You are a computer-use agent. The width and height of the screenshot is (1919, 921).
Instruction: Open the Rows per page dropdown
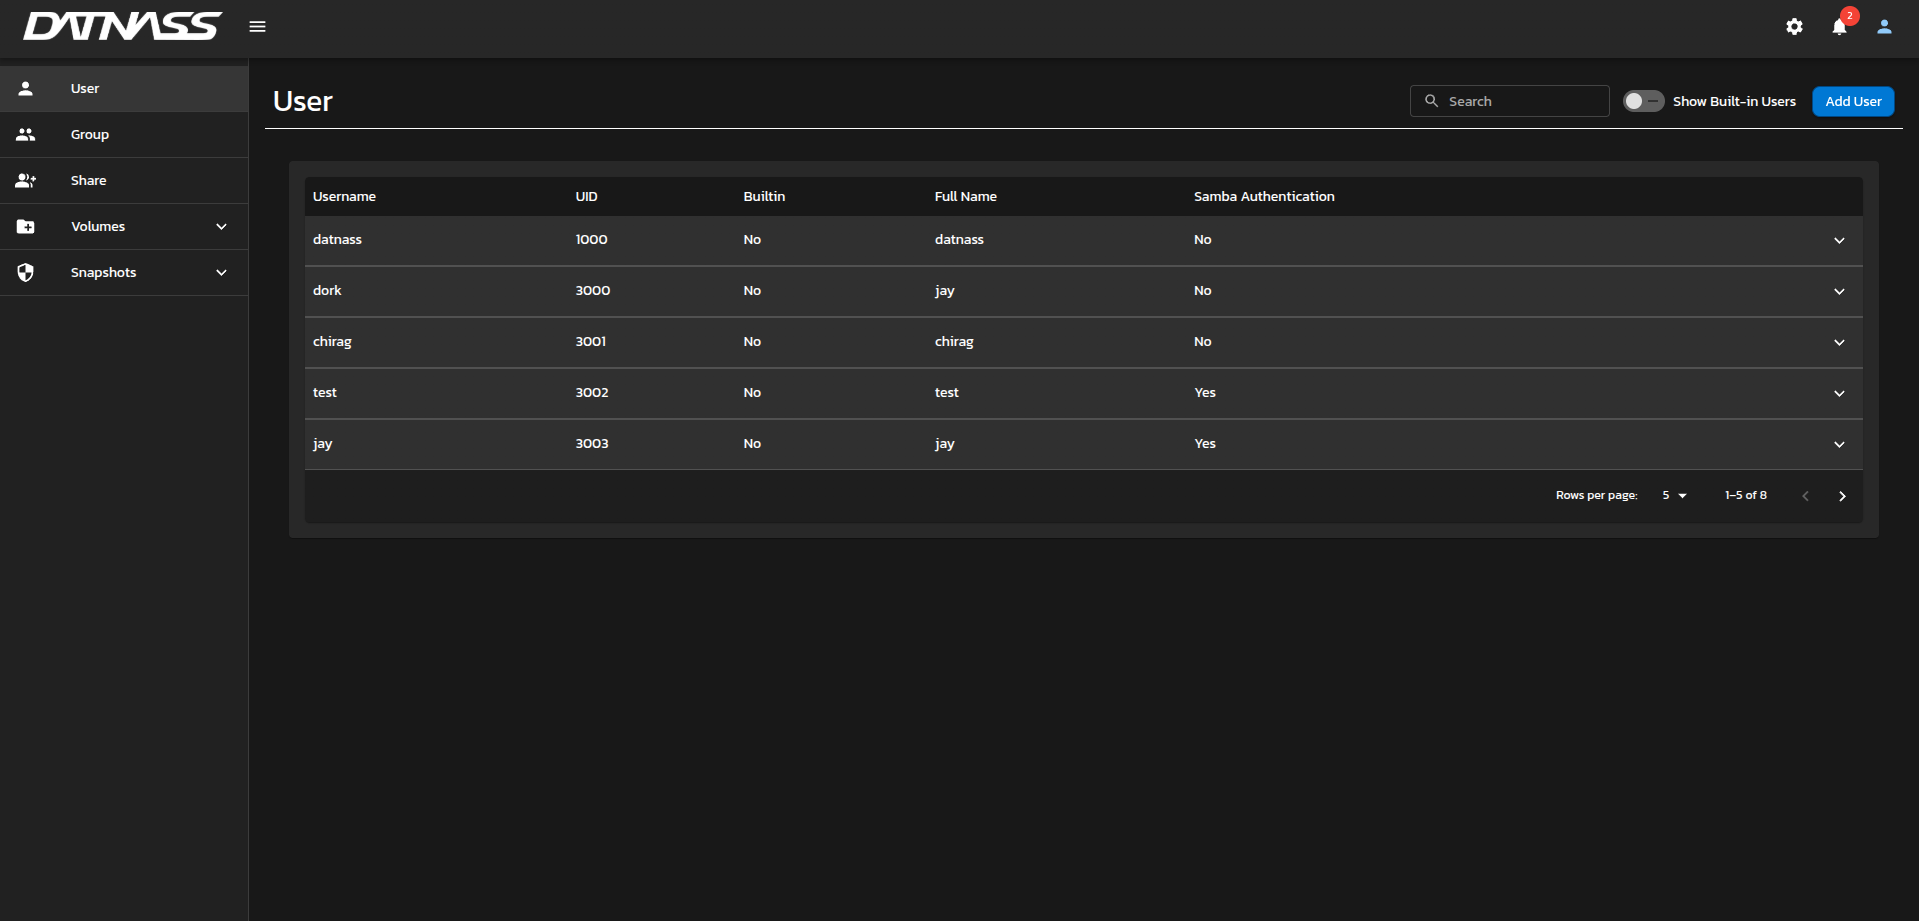point(1674,496)
